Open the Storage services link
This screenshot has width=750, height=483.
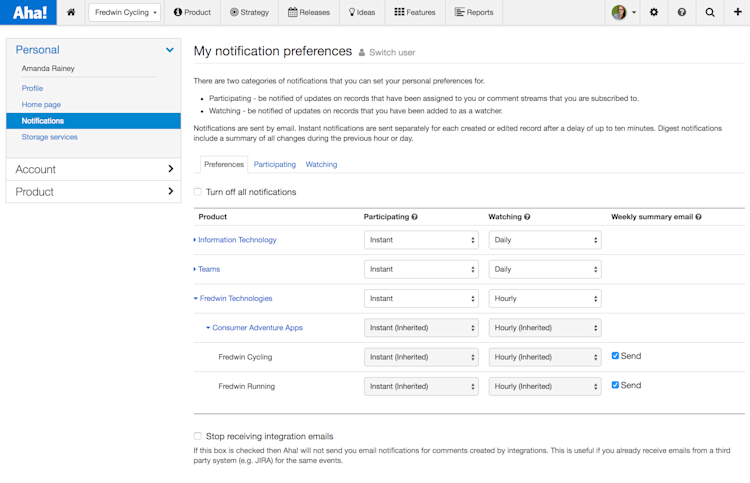pos(50,137)
